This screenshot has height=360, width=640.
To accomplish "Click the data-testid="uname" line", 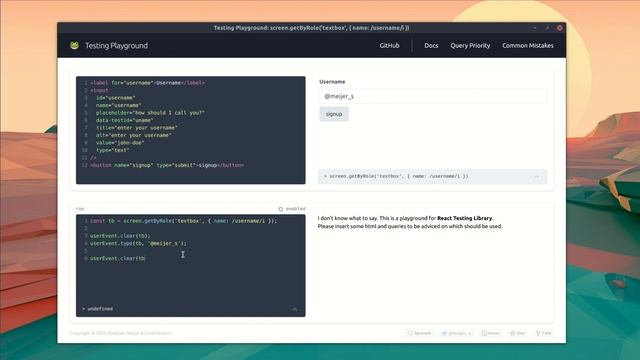I will (x=124, y=120).
